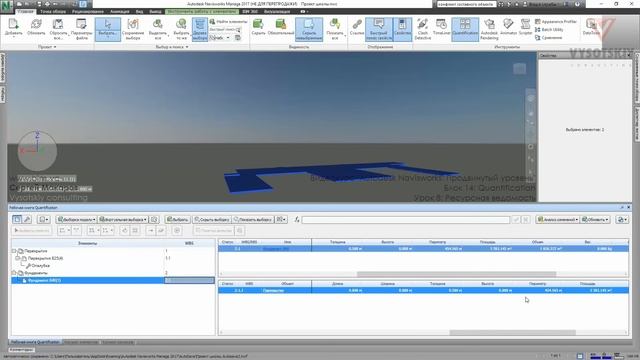This screenshot has width=640, height=360.
Task: Switch to the Вид (View) ribbon tab
Action: [x=139, y=11]
